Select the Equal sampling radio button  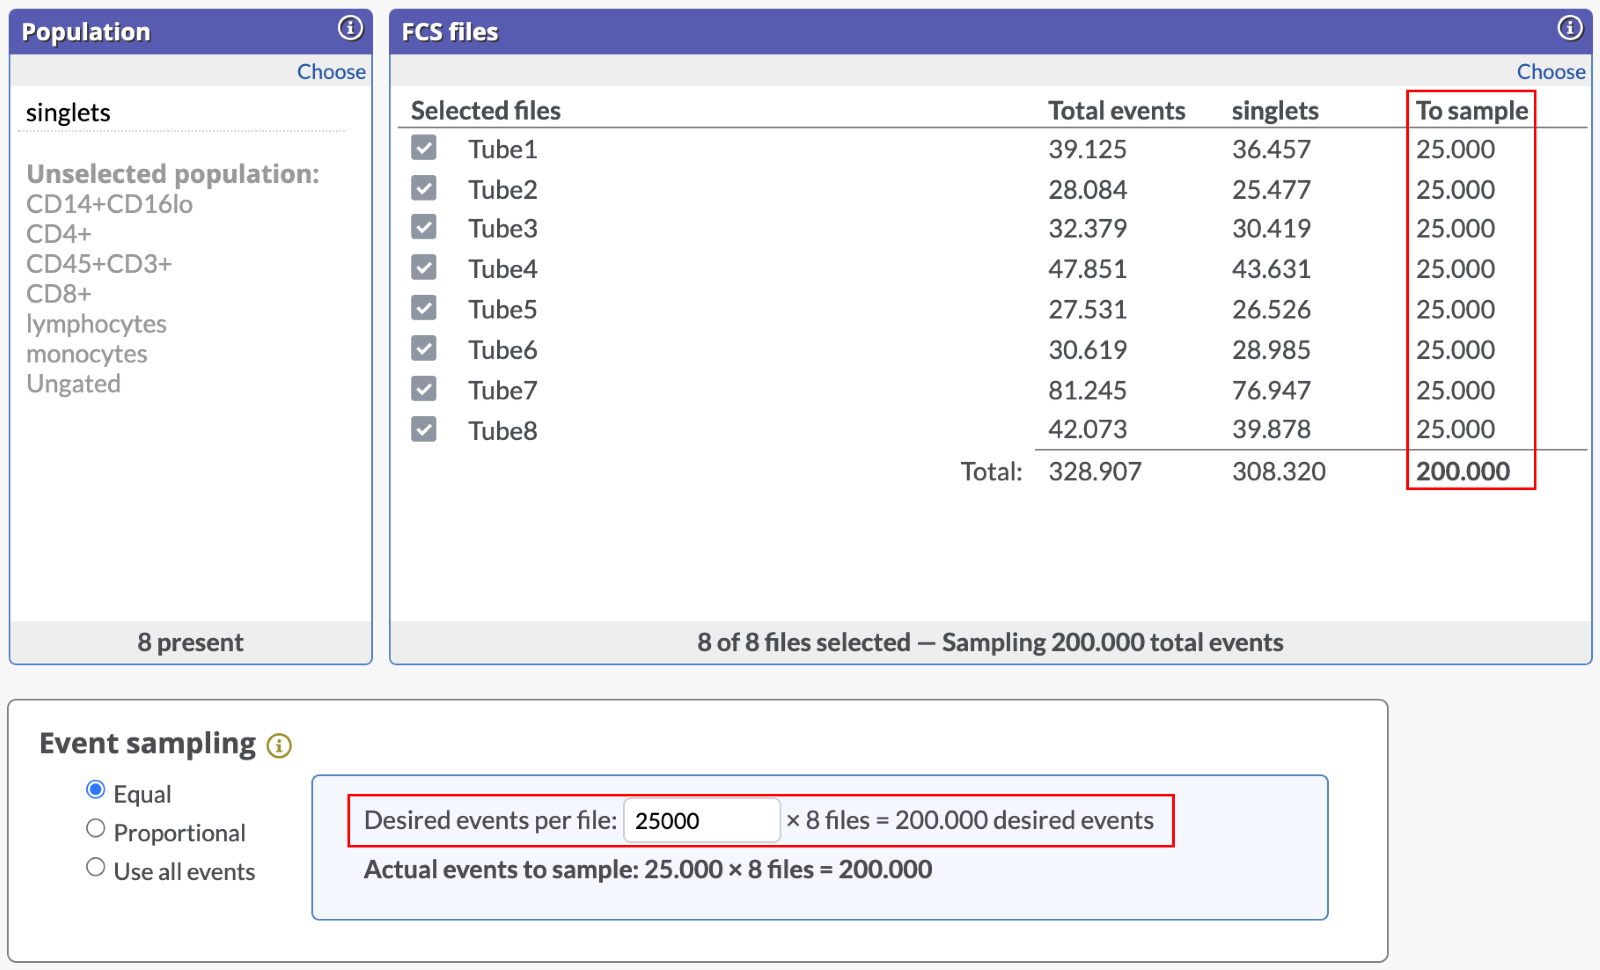pyautogui.click(x=96, y=790)
